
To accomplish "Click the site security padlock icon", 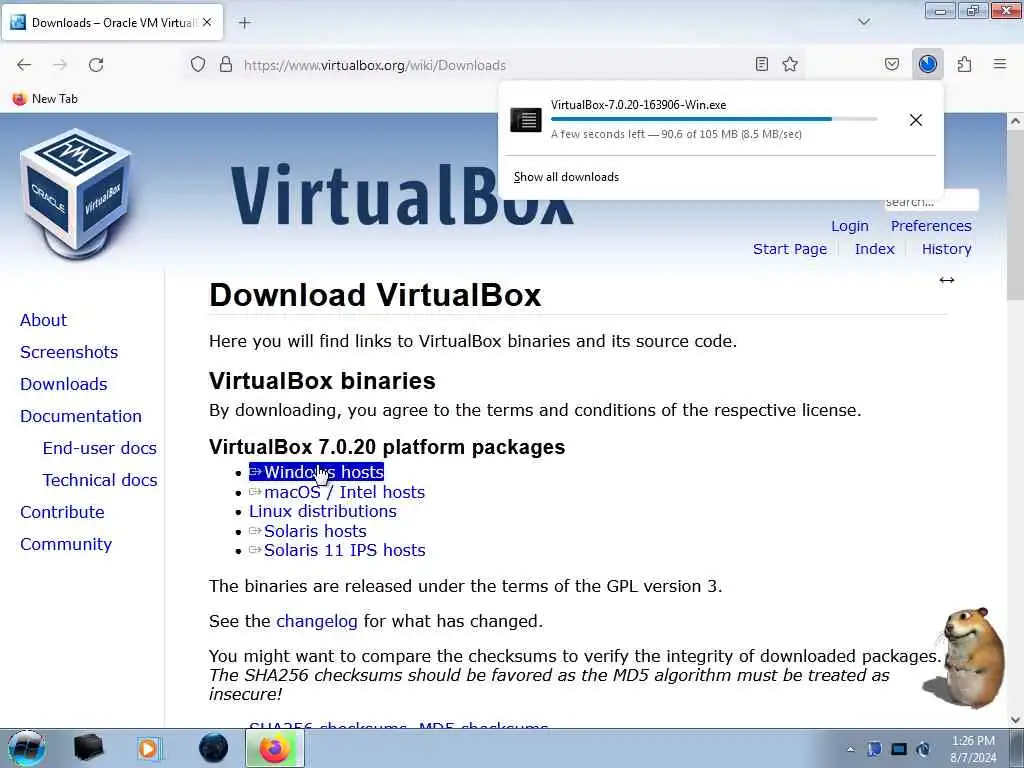I will 226,64.
